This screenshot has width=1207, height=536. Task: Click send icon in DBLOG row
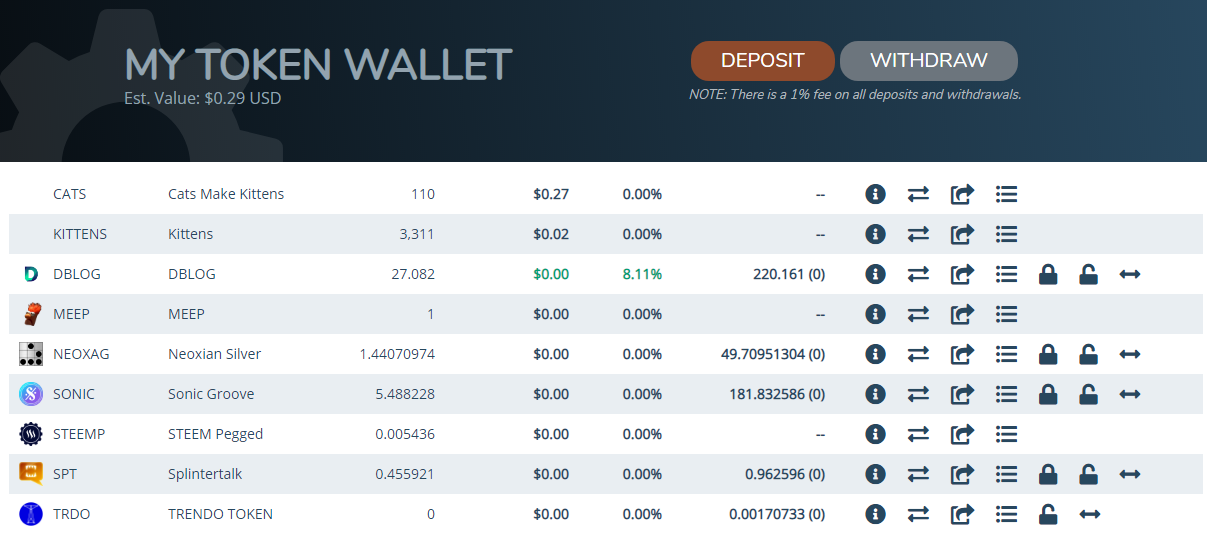[962, 274]
